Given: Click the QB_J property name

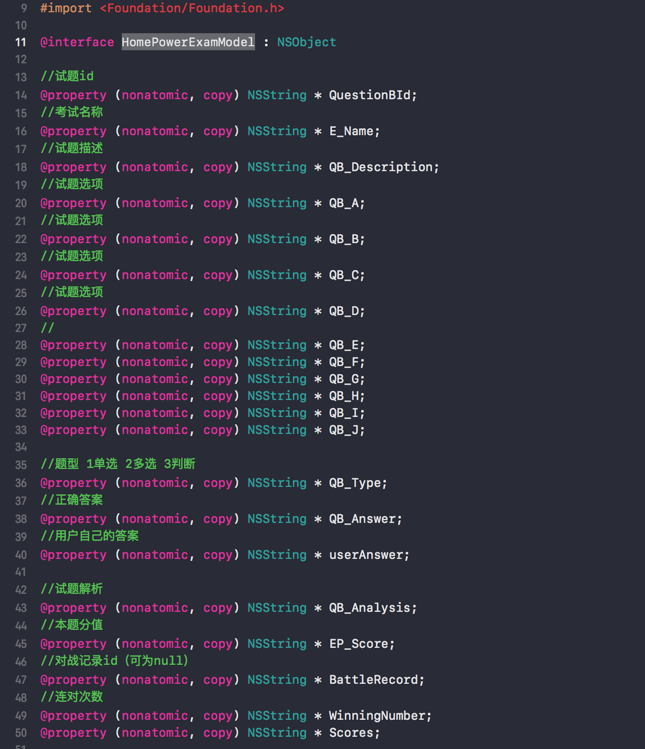Looking at the screenshot, I should coord(344,430).
